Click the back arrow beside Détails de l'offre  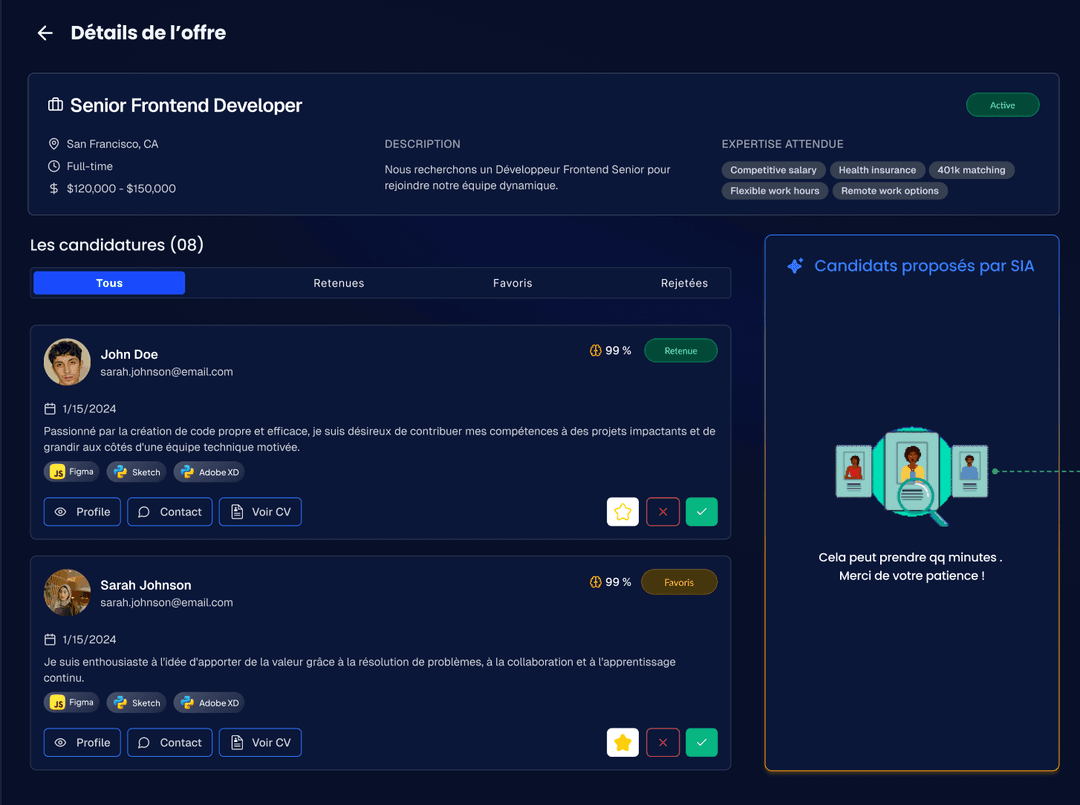pyautogui.click(x=44, y=33)
